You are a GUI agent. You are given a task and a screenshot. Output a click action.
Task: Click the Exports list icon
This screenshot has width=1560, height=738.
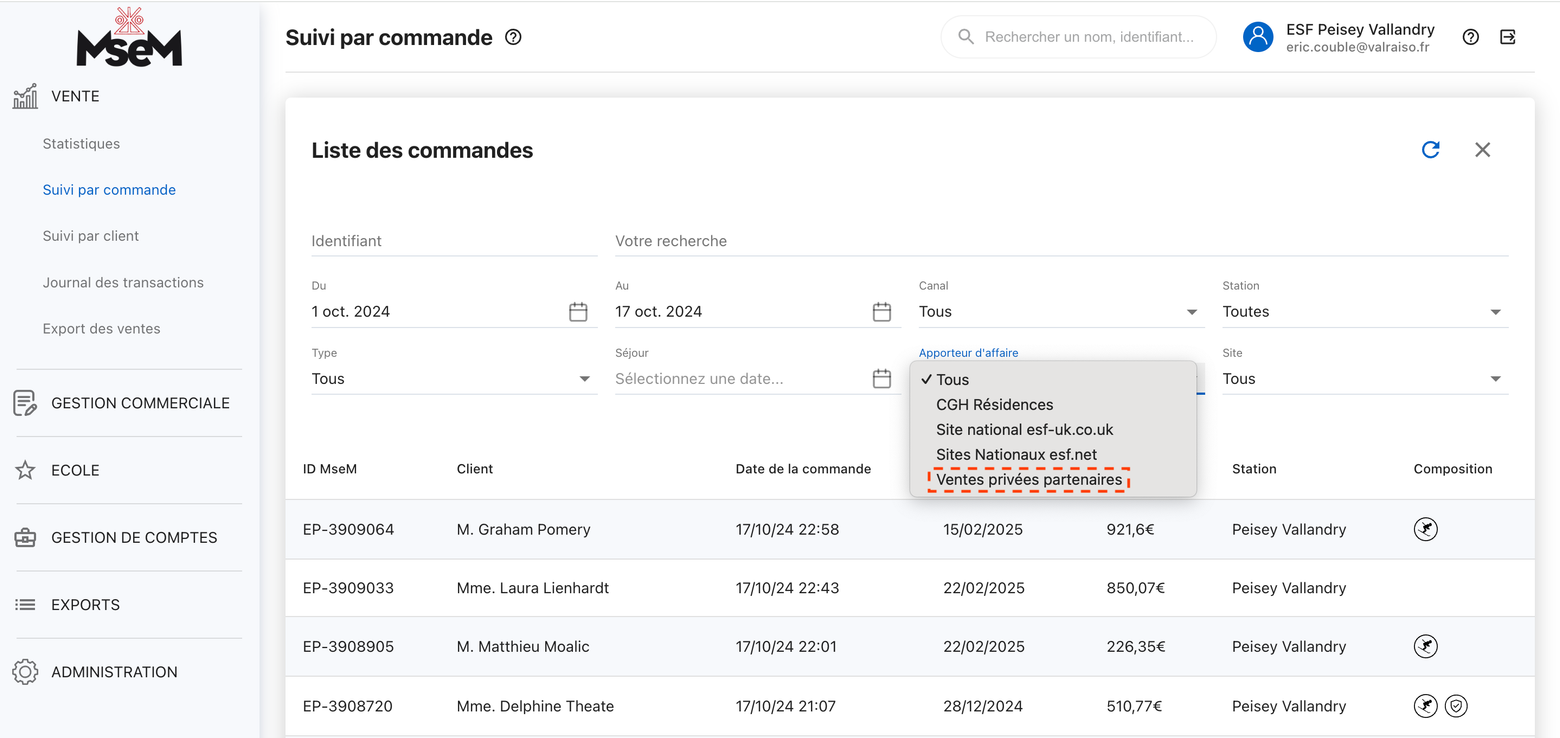(25, 605)
